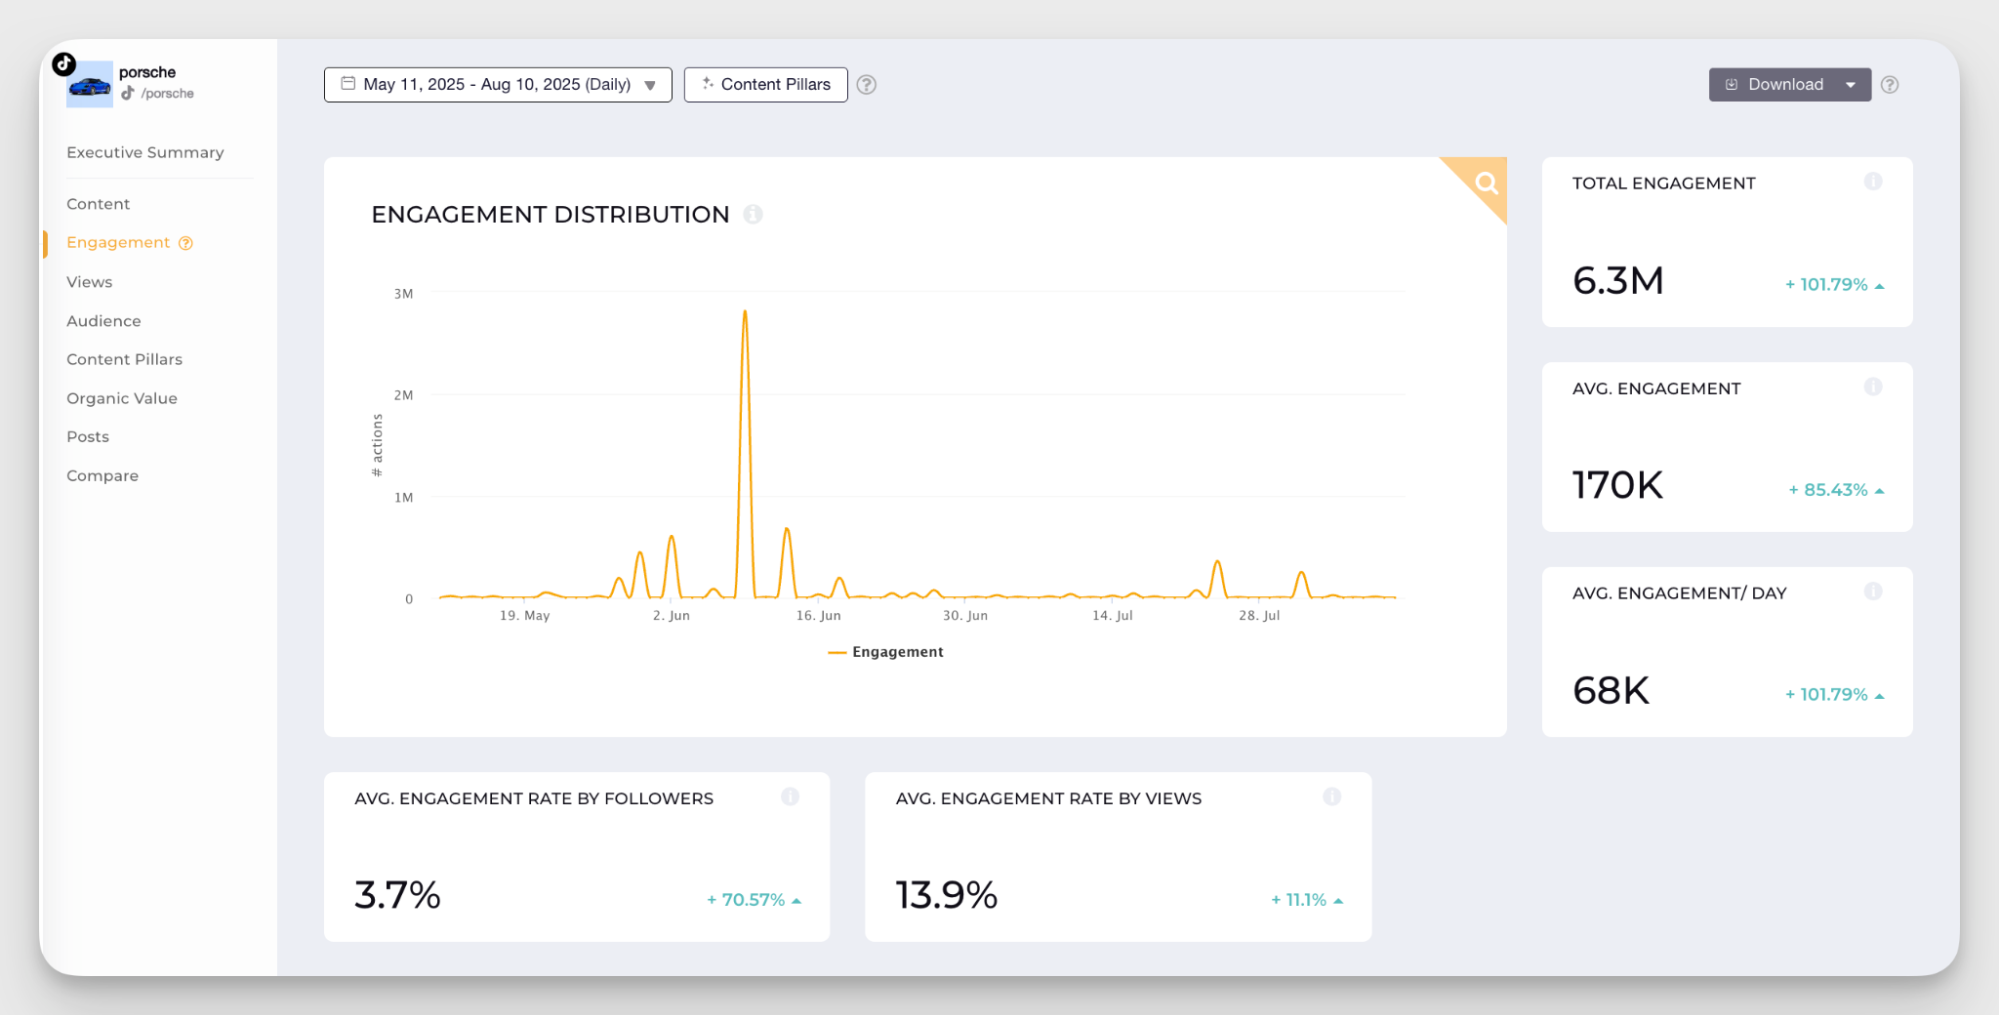Image resolution: width=1999 pixels, height=1016 pixels.
Task: Open the Executive Summary section
Action: tap(145, 152)
